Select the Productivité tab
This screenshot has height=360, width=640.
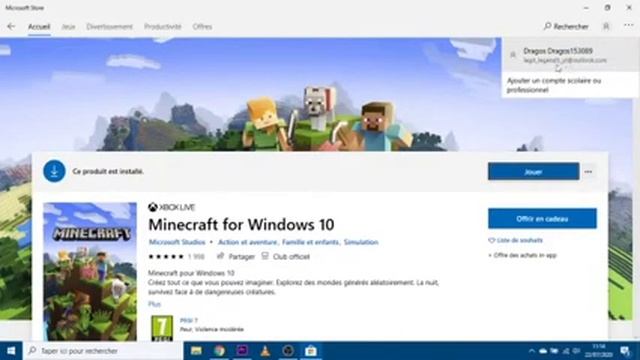pos(162,27)
